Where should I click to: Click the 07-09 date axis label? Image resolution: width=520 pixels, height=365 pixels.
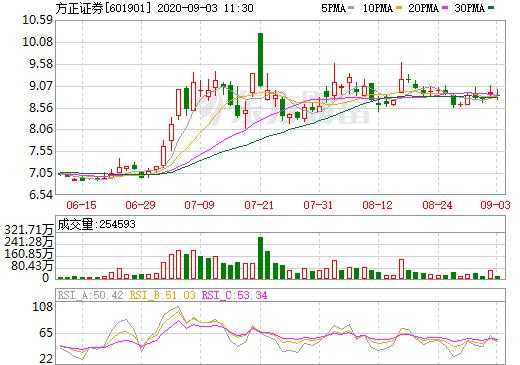pos(199,205)
